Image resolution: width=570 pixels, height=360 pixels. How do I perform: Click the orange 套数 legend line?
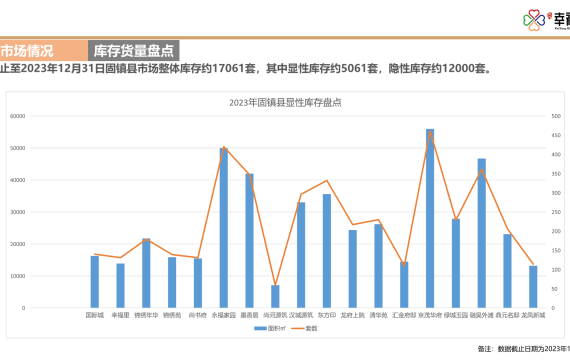[298, 328]
